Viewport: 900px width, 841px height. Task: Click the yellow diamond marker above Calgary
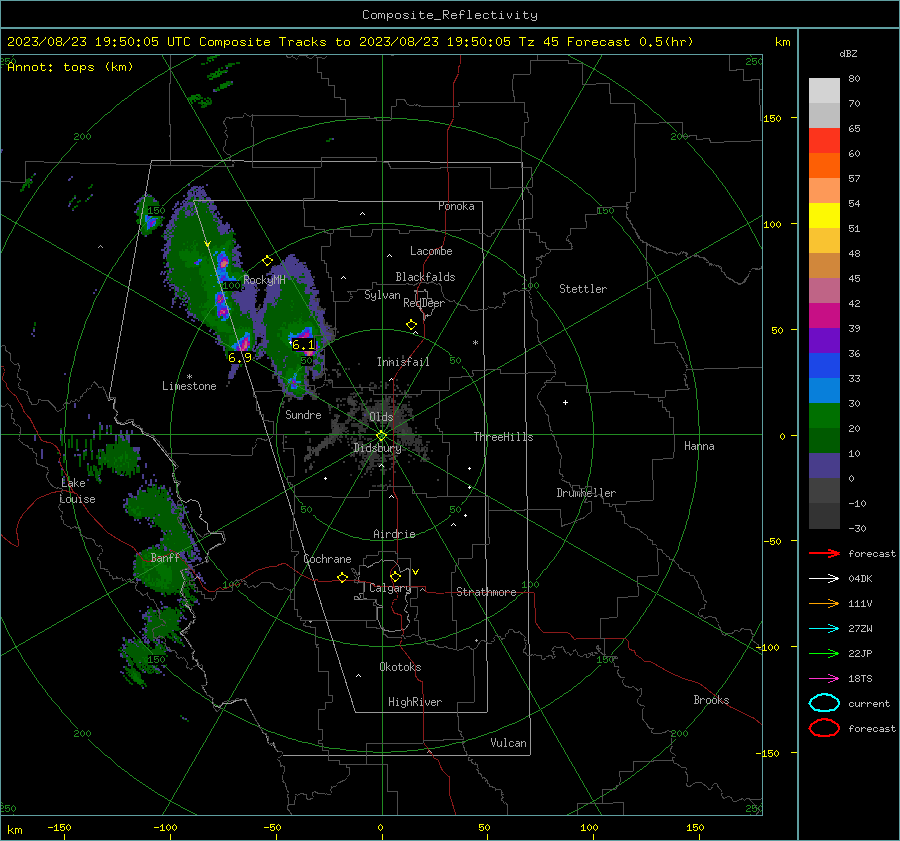(395, 576)
